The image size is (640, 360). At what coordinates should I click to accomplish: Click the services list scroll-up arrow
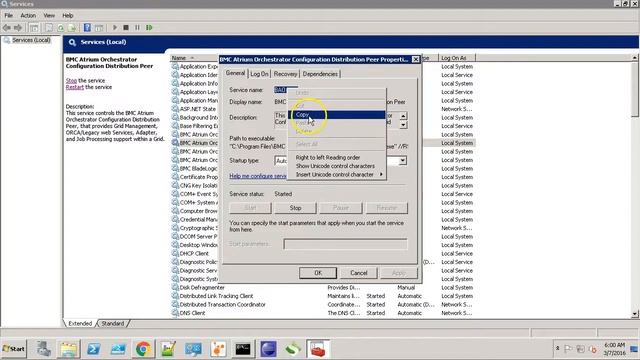(x=635, y=58)
